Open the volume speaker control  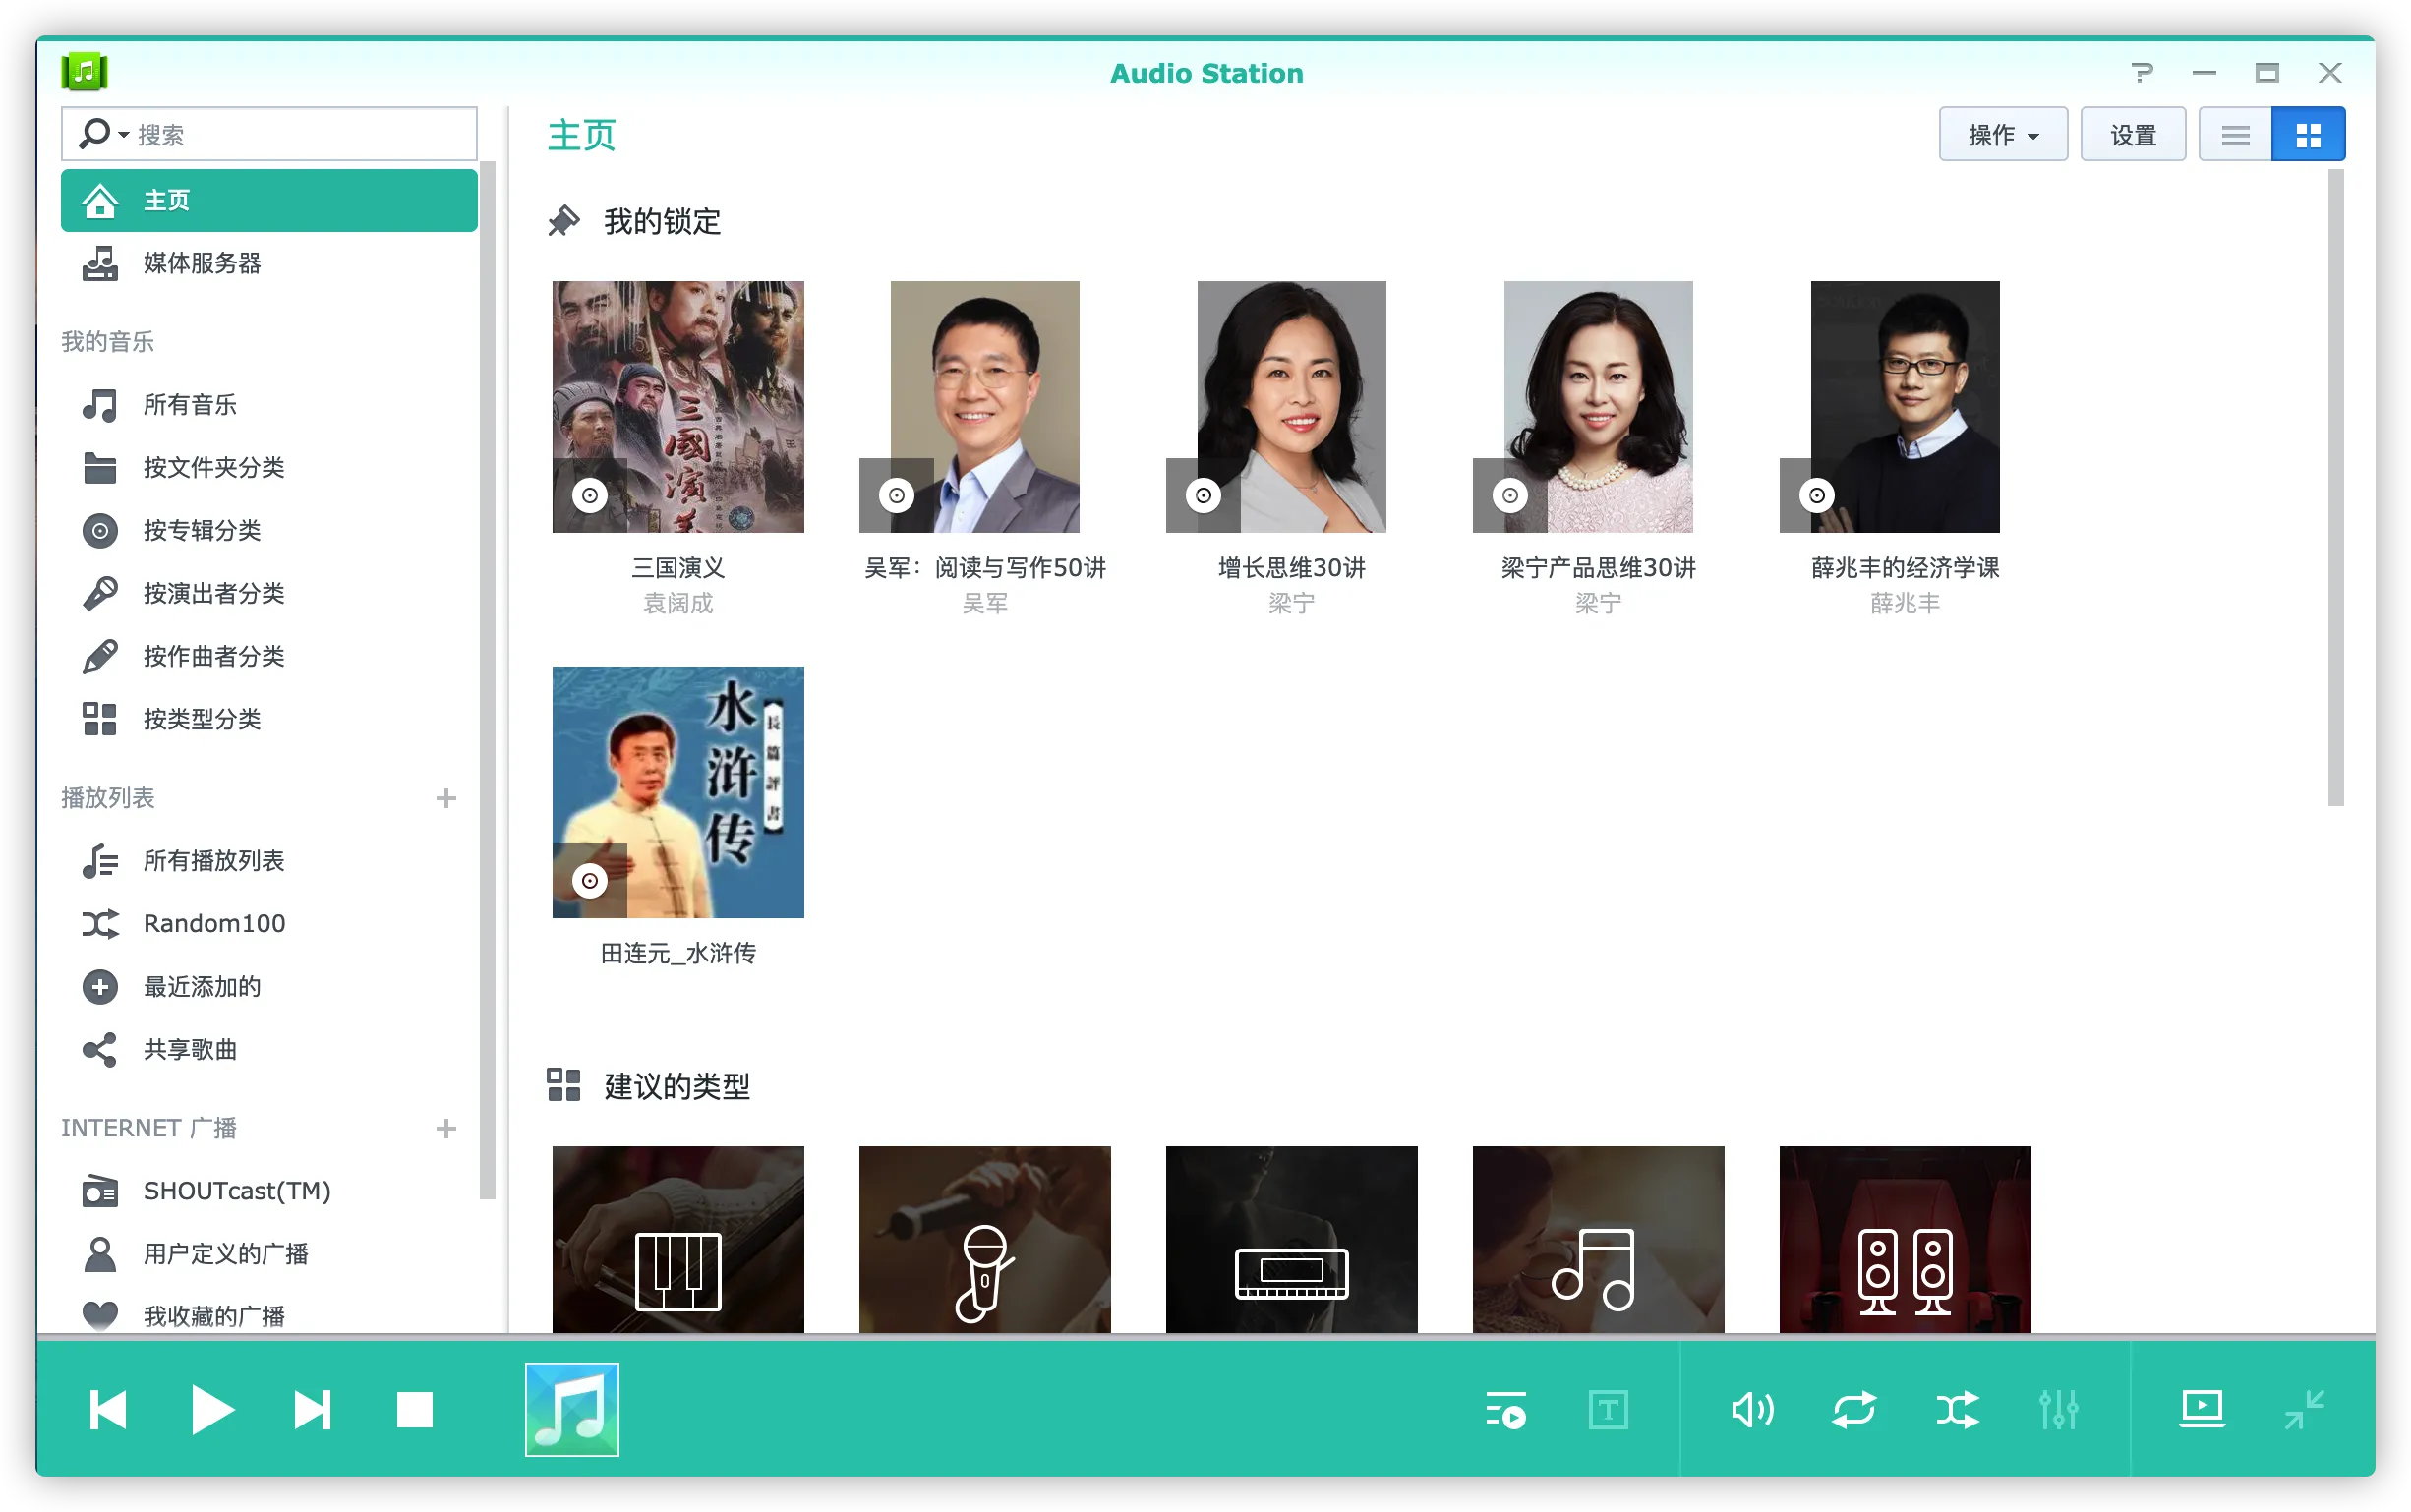1753,1410
